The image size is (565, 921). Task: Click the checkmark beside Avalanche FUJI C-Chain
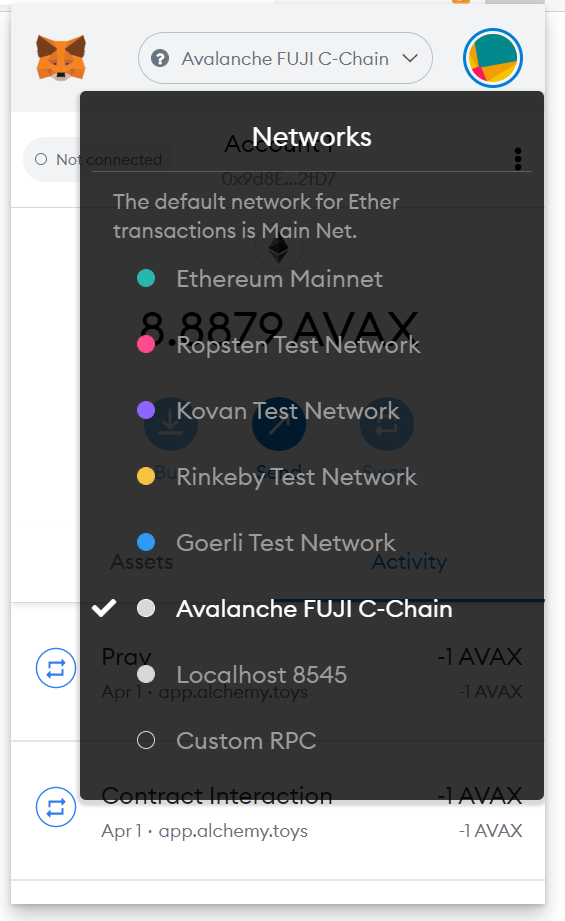[x=104, y=609]
